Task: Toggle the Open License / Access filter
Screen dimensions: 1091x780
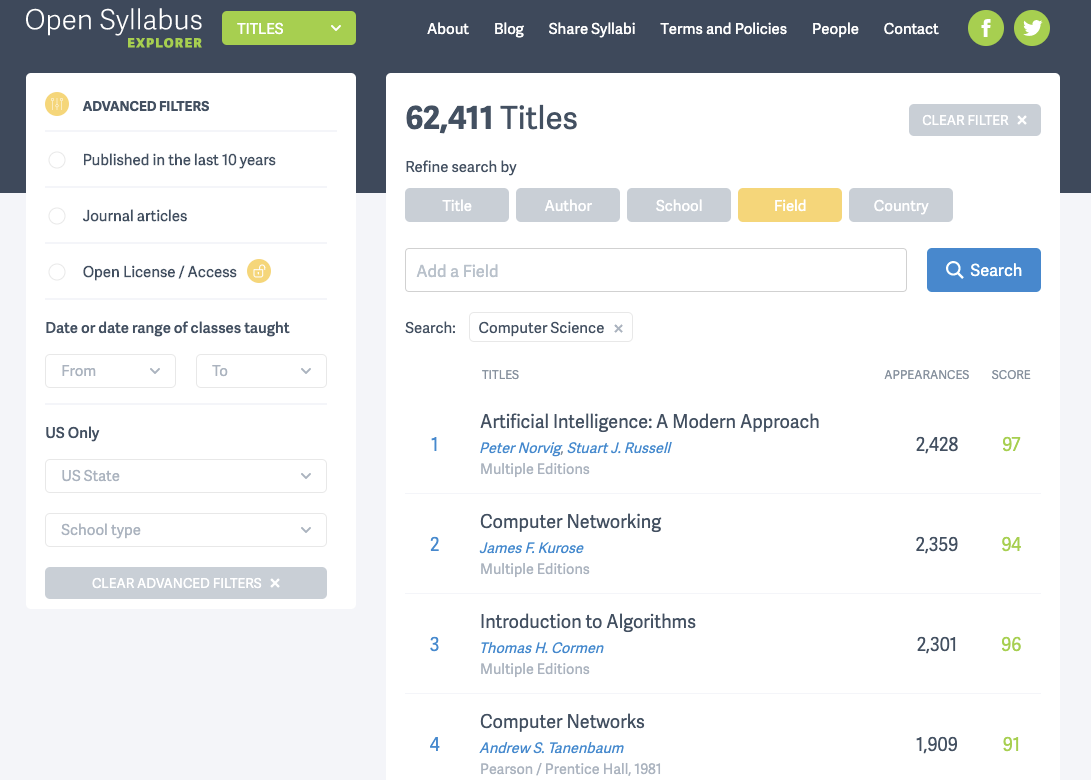Action: [x=57, y=271]
